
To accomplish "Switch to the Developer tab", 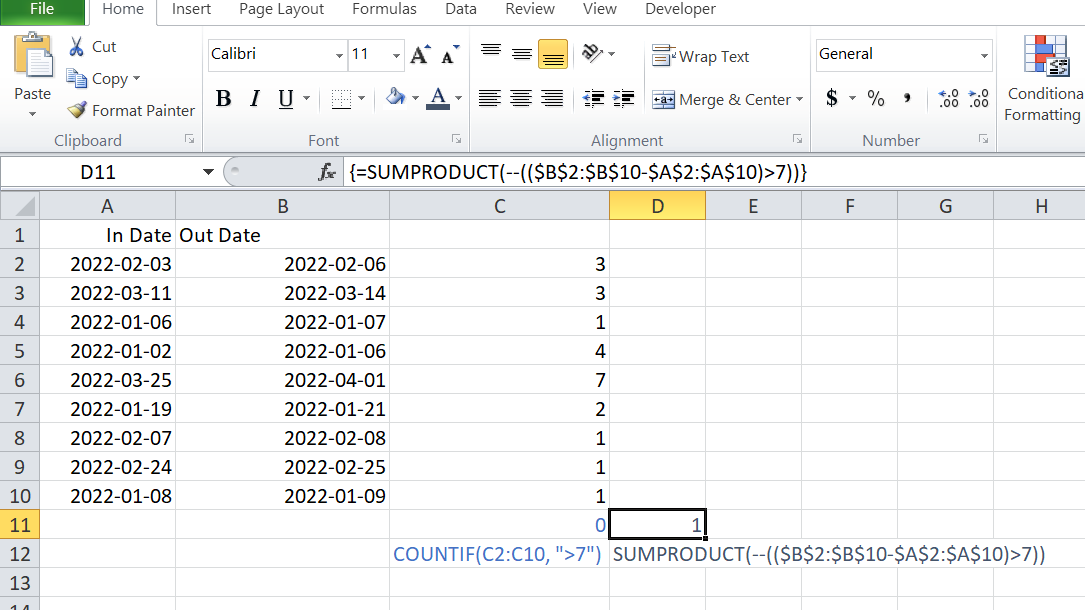I will pos(681,10).
